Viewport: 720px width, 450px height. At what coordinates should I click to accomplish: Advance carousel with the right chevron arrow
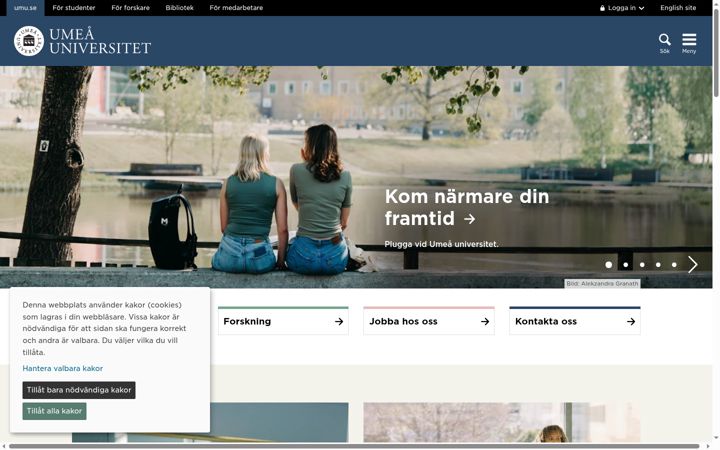pyautogui.click(x=692, y=264)
